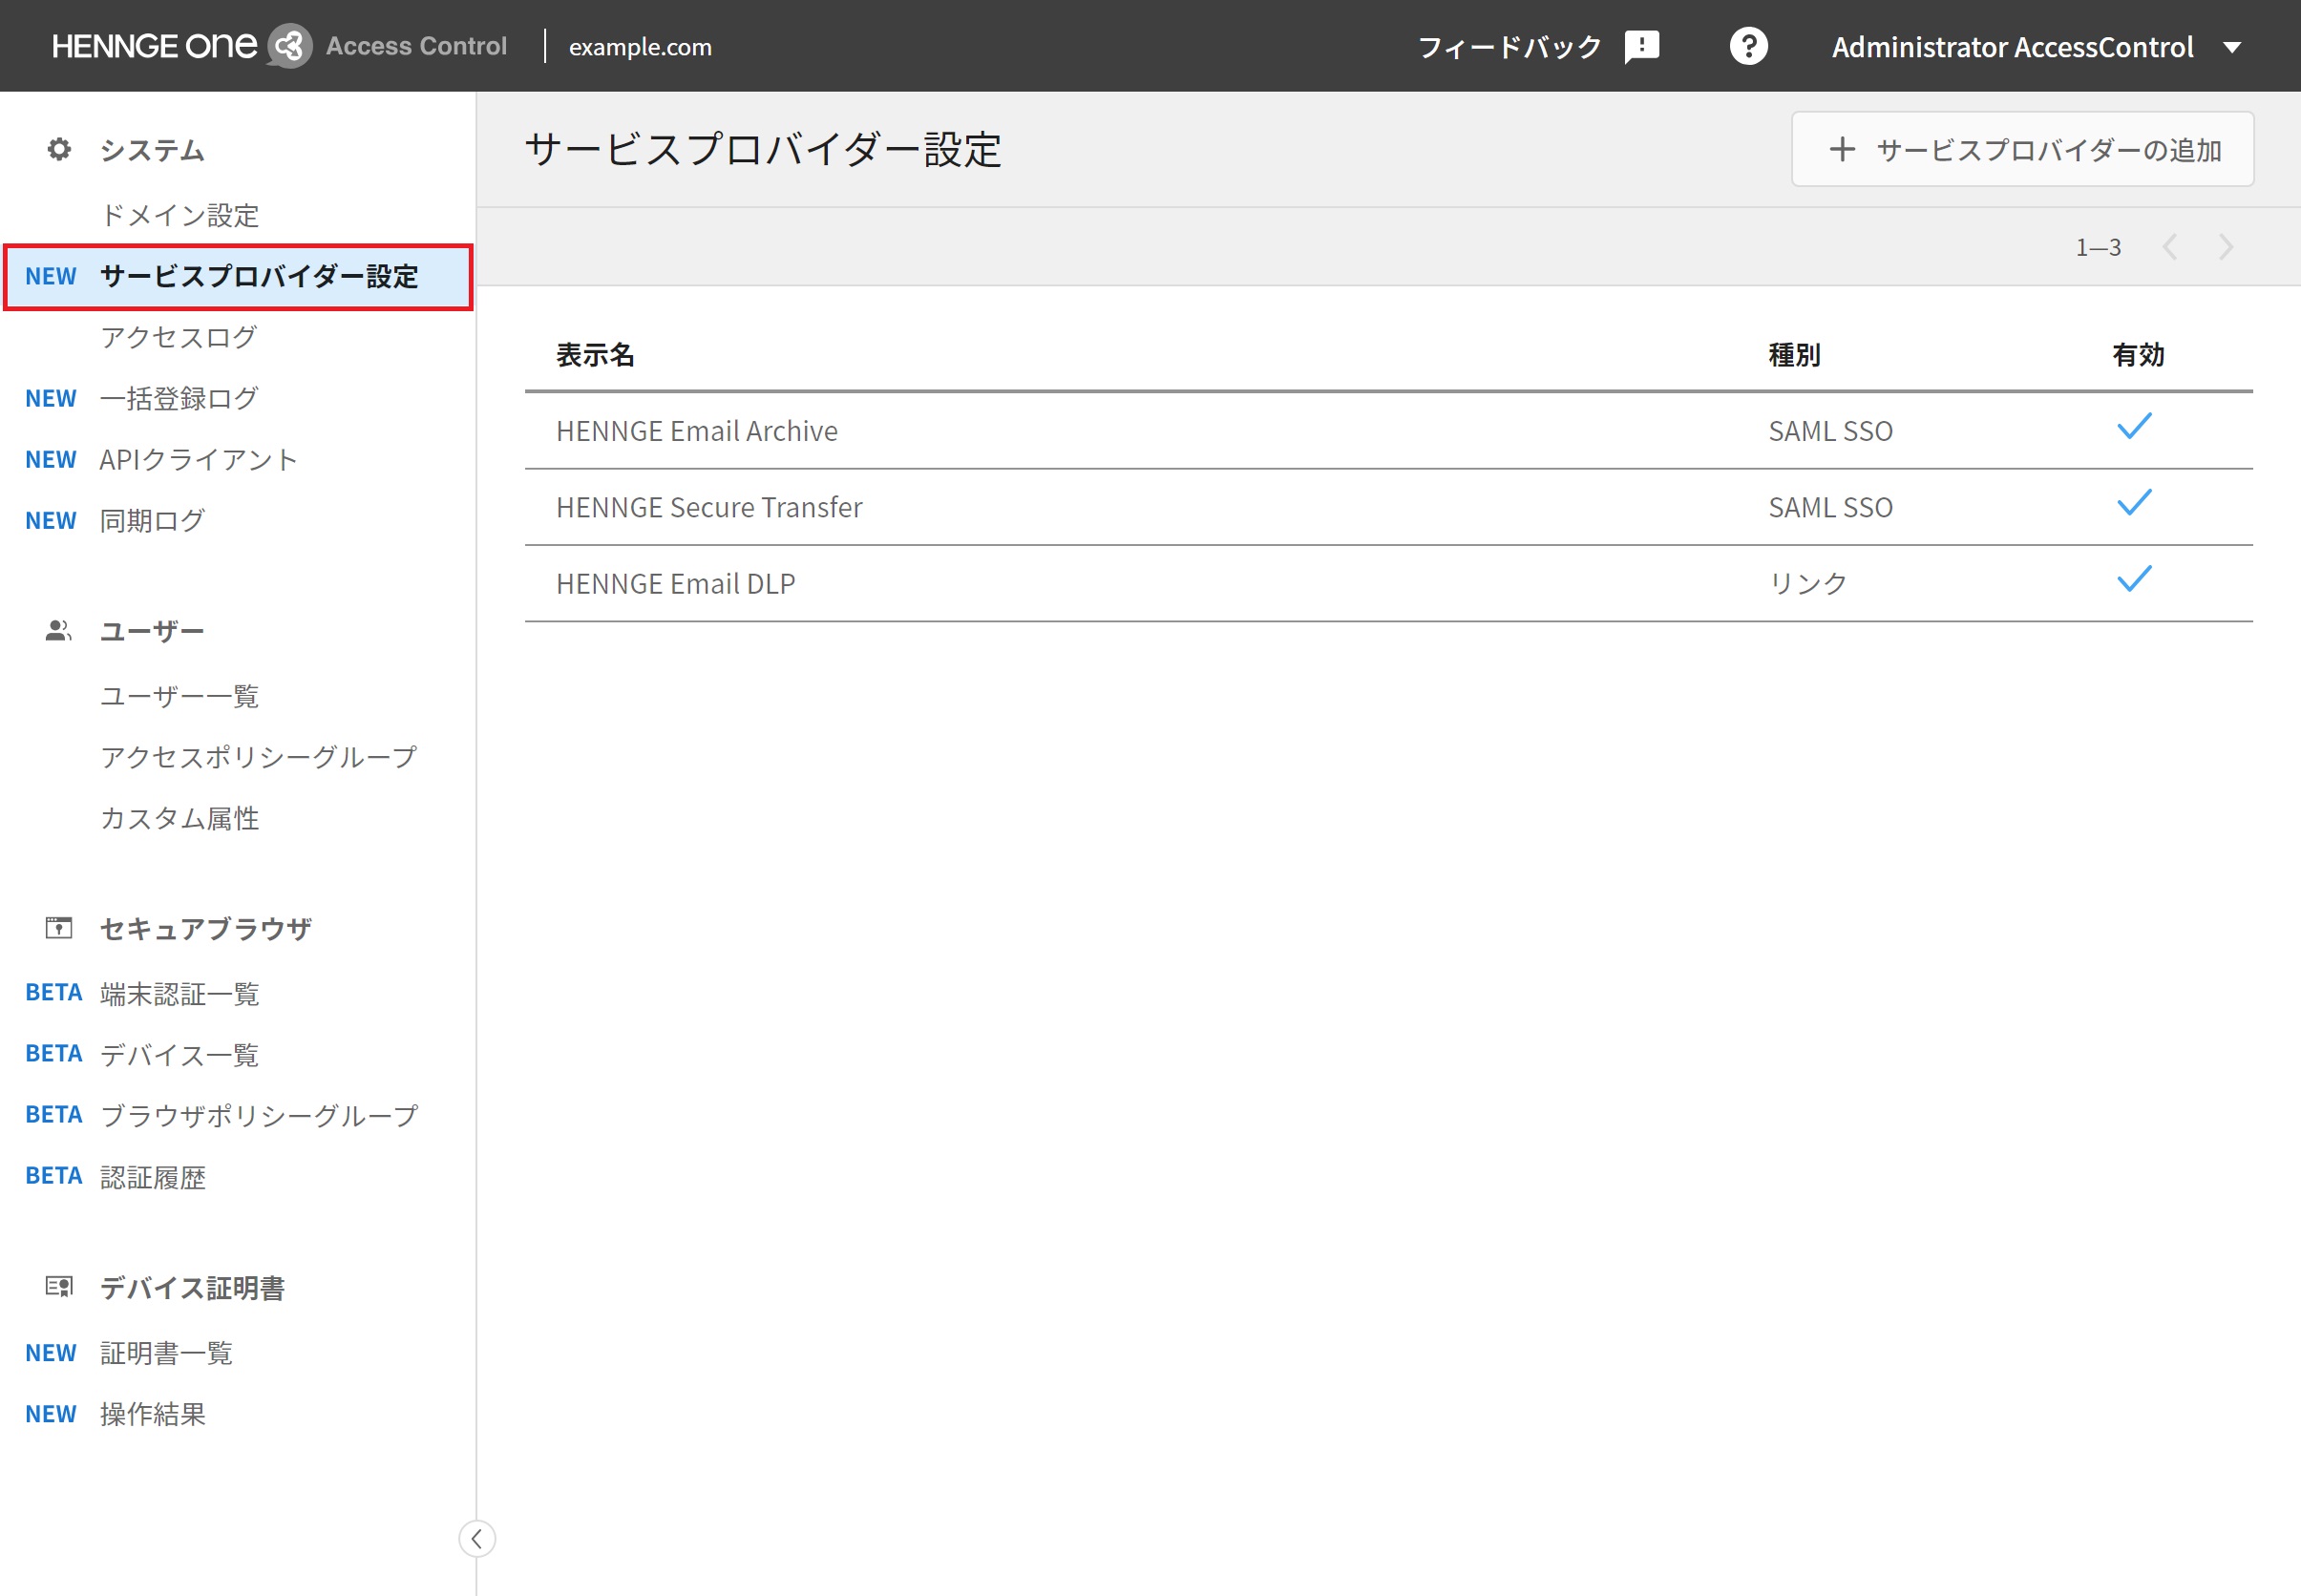Open 操作結果 in the sidebar
This screenshot has height=1596, width=2301.
pyautogui.click(x=152, y=1413)
